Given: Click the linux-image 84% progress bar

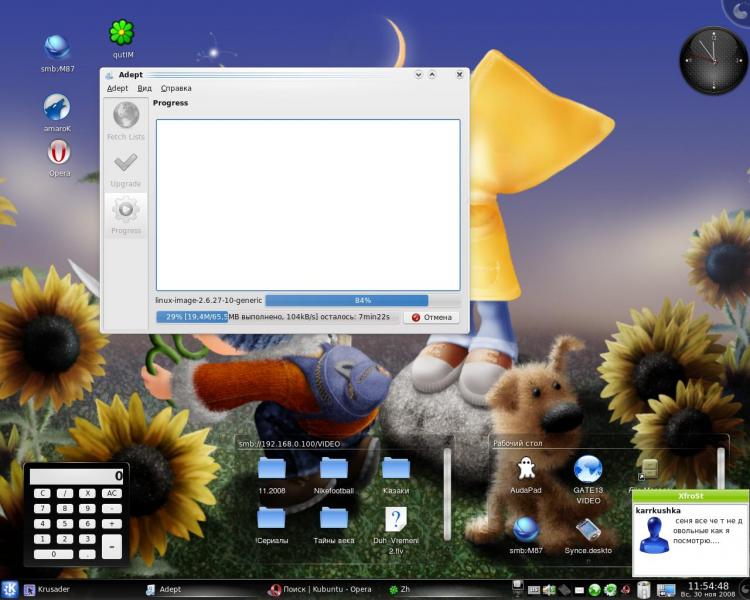Looking at the screenshot, I should [363, 300].
